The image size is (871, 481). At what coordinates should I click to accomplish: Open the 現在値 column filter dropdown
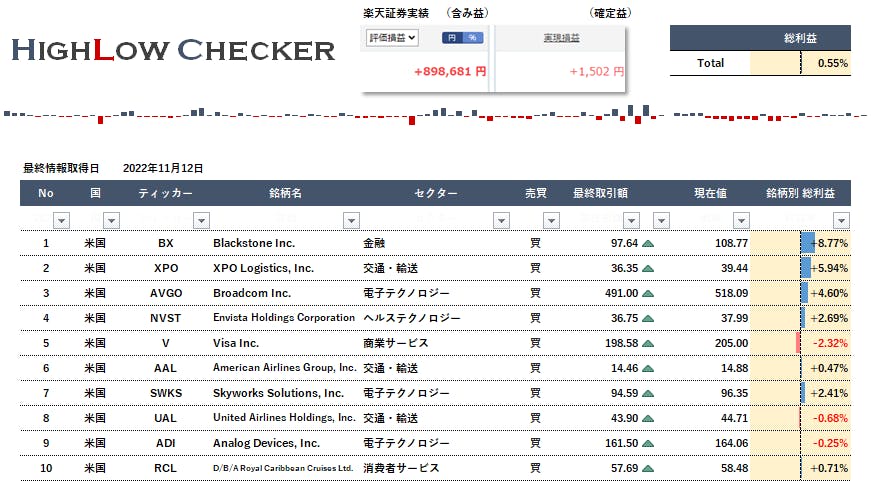click(x=739, y=220)
